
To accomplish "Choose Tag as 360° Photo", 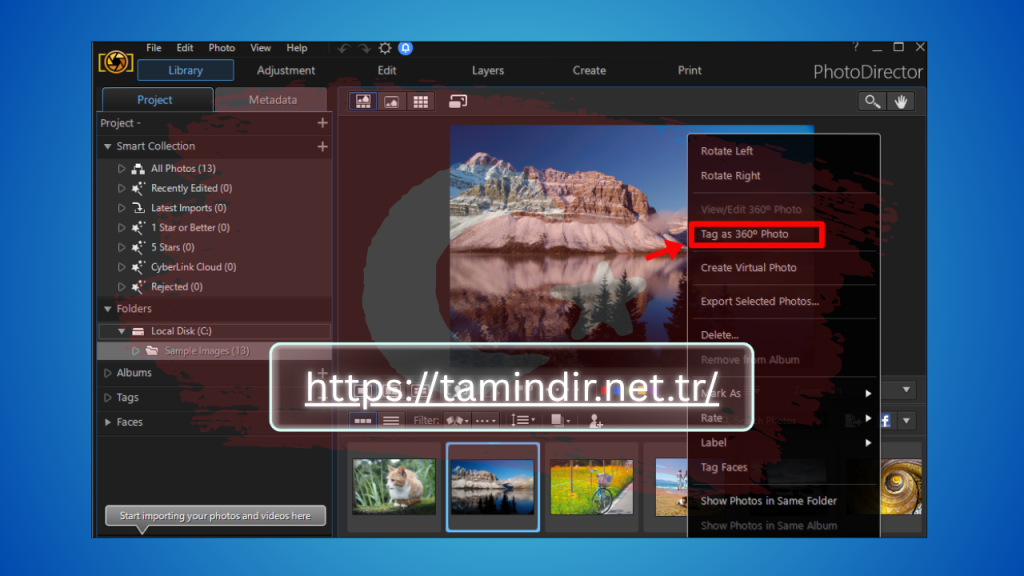I will [x=744, y=234].
